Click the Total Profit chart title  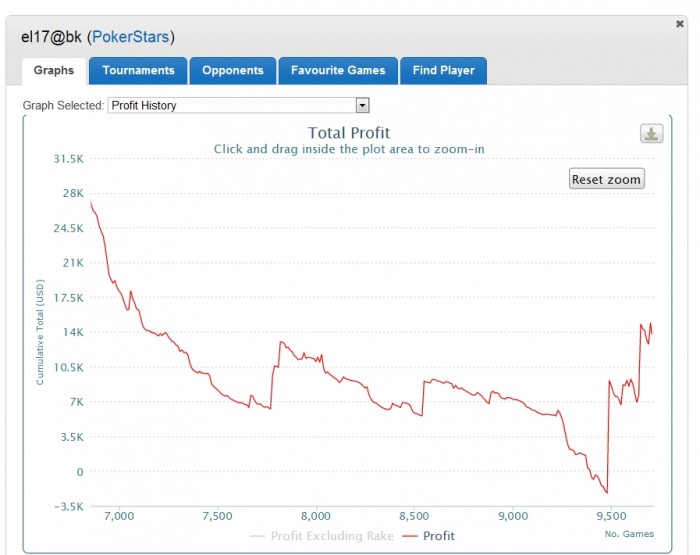tap(349, 133)
